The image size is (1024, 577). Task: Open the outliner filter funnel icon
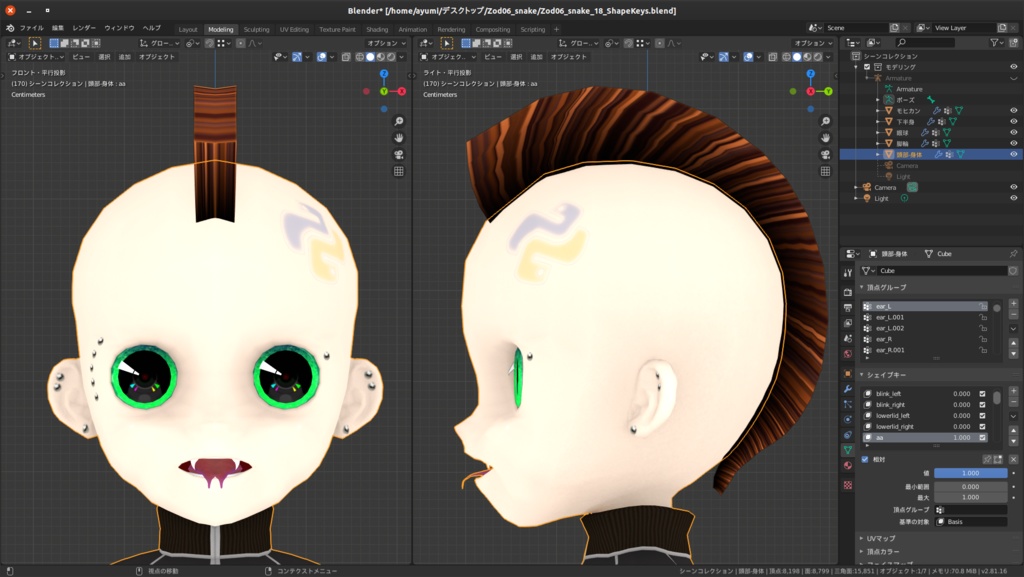[996, 42]
